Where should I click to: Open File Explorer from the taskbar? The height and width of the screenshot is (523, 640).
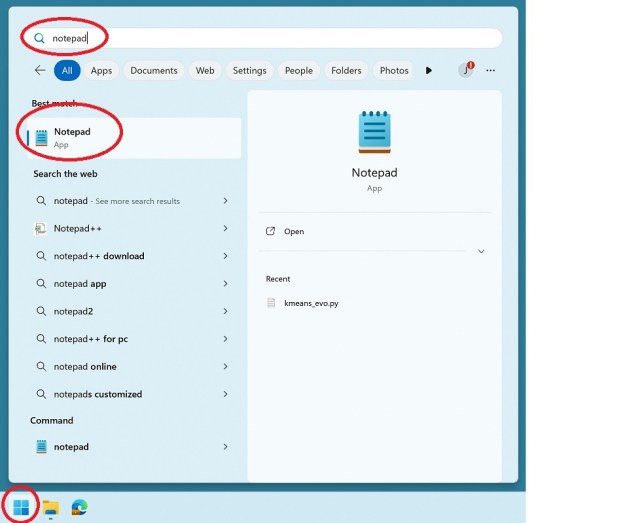tap(50, 507)
